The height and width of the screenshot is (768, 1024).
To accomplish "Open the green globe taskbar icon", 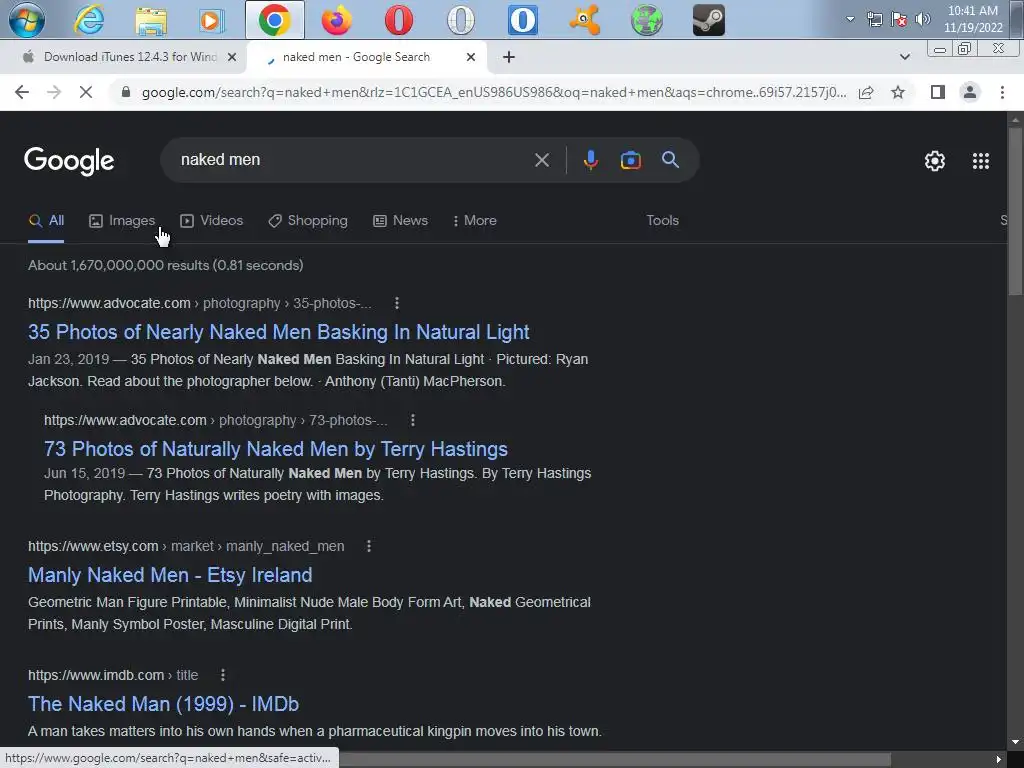I will [647, 20].
